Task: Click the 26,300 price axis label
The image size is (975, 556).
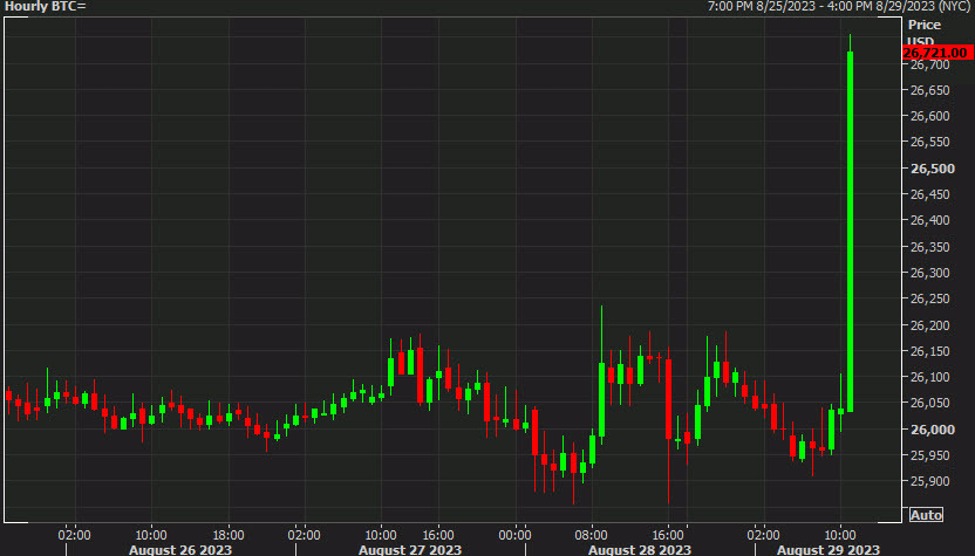Action: coord(930,273)
